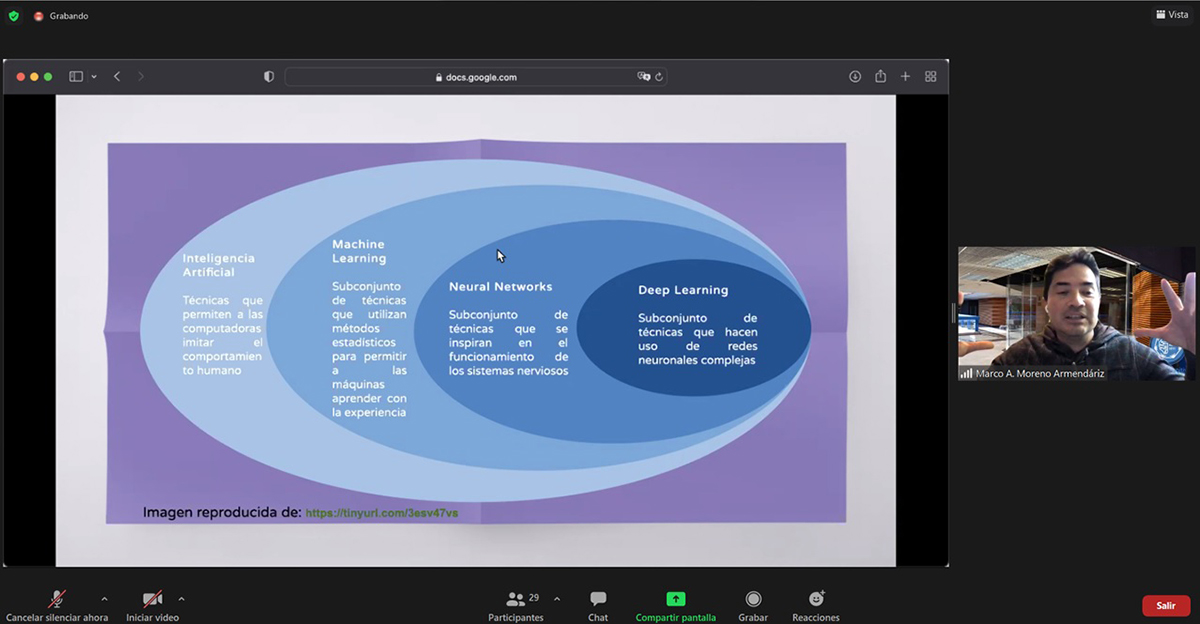Open the Chat panel
1200x624 pixels.
[598, 606]
